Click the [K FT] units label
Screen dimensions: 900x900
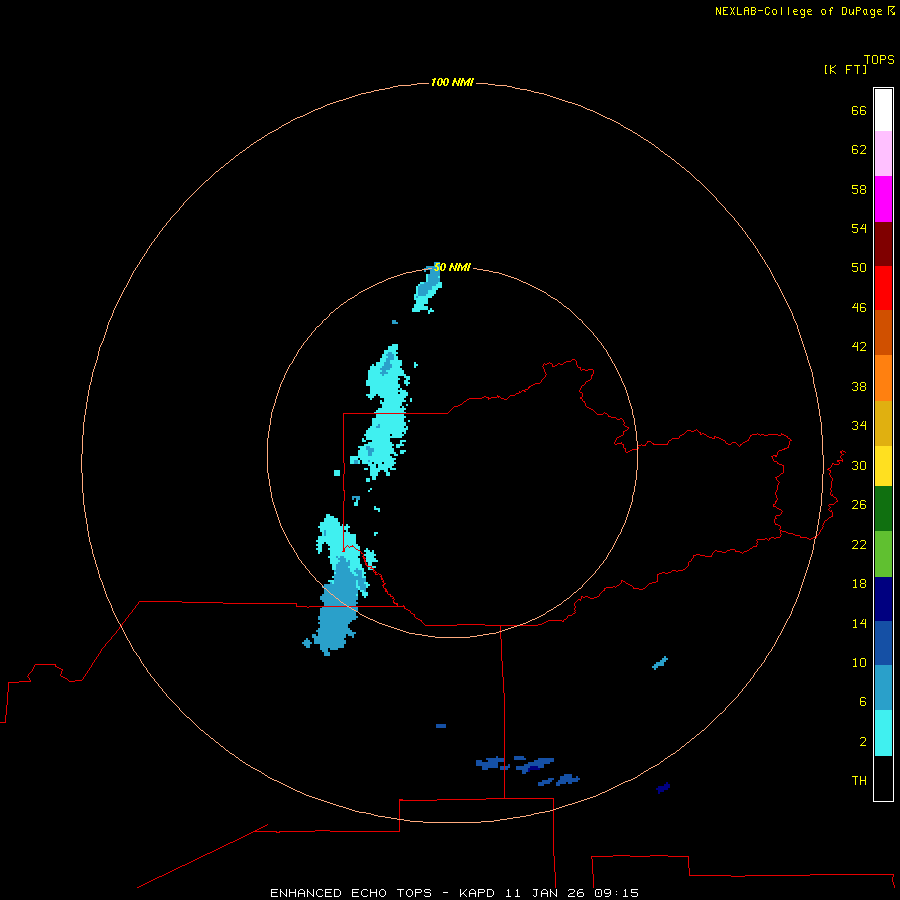click(x=845, y=69)
